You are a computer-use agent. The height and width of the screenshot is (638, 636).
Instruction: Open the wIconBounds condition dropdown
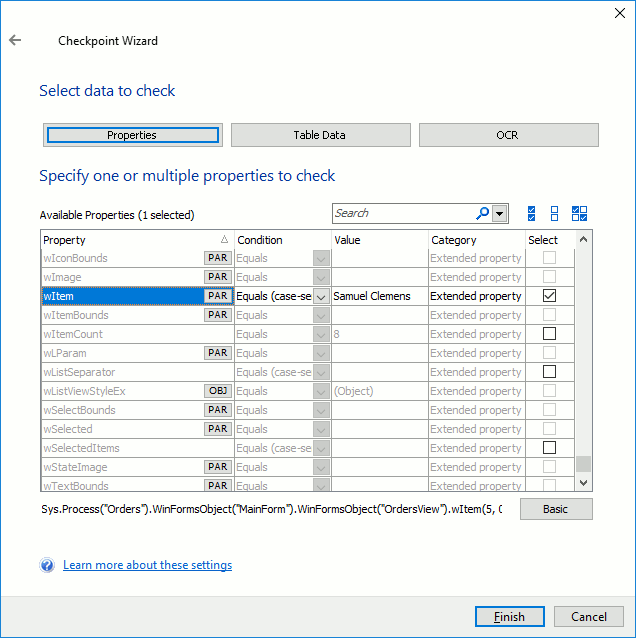(x=321, y=258)
